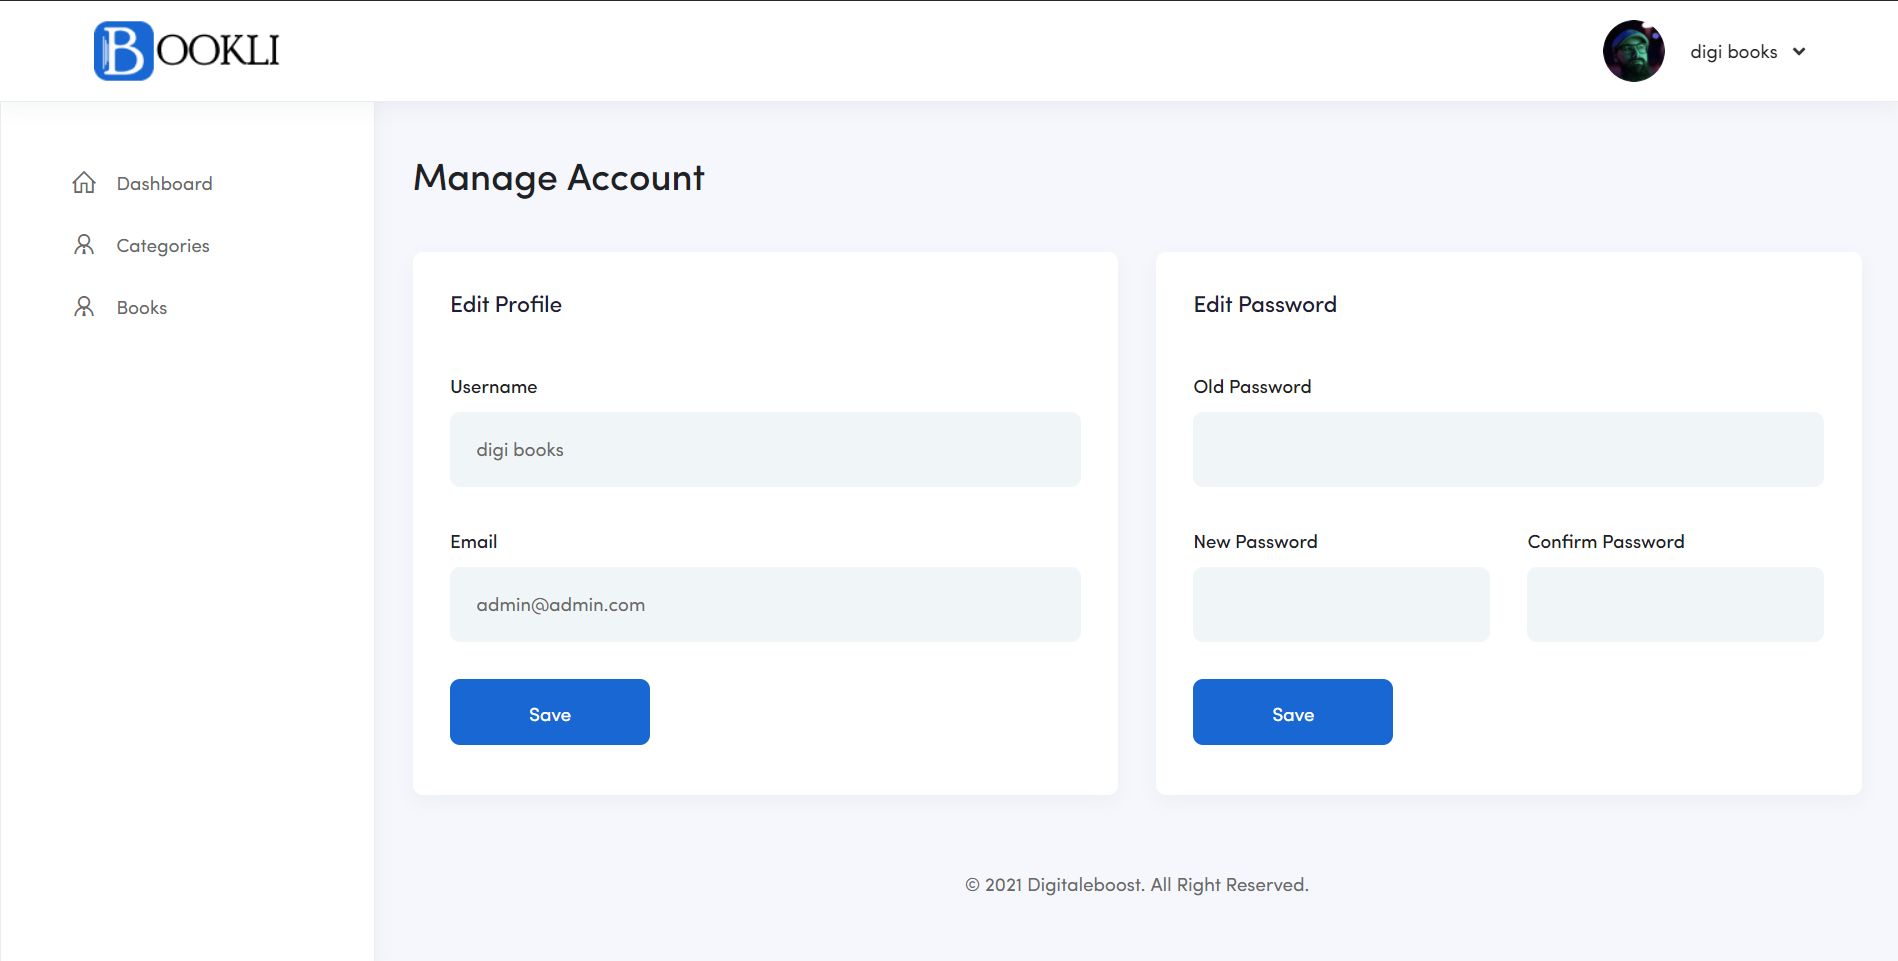Click the Digitaleboost copyright footer text

[x=1136, y=885]
